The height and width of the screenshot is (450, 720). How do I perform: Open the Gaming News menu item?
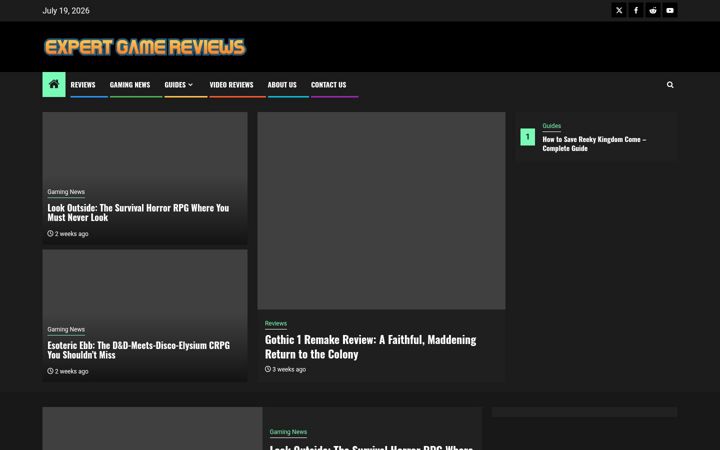click(x=129, y=85)
